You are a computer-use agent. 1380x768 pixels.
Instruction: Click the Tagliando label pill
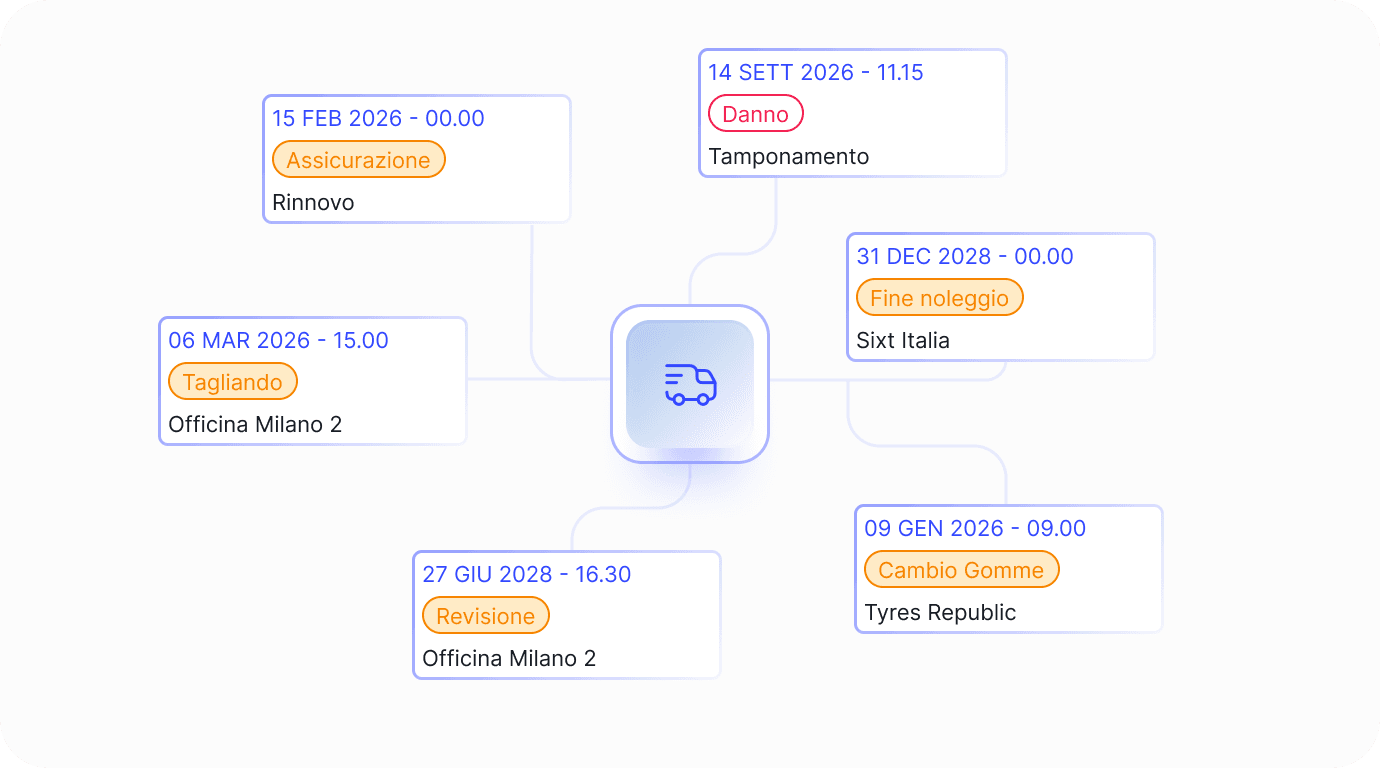[233, 382]
